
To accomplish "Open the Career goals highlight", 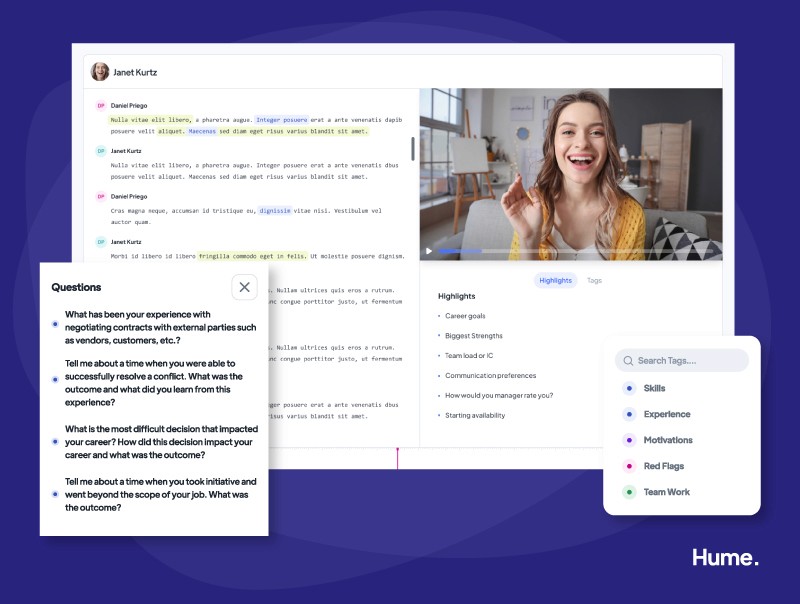I will pos(465,316).
